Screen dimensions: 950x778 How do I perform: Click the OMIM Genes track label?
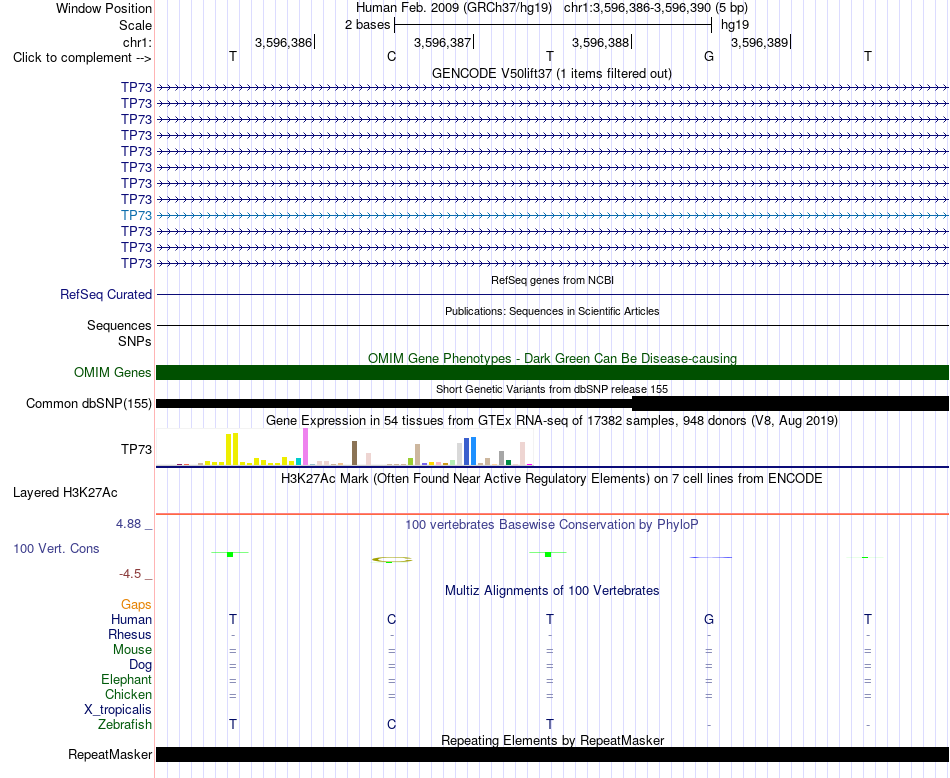[113, 372]
